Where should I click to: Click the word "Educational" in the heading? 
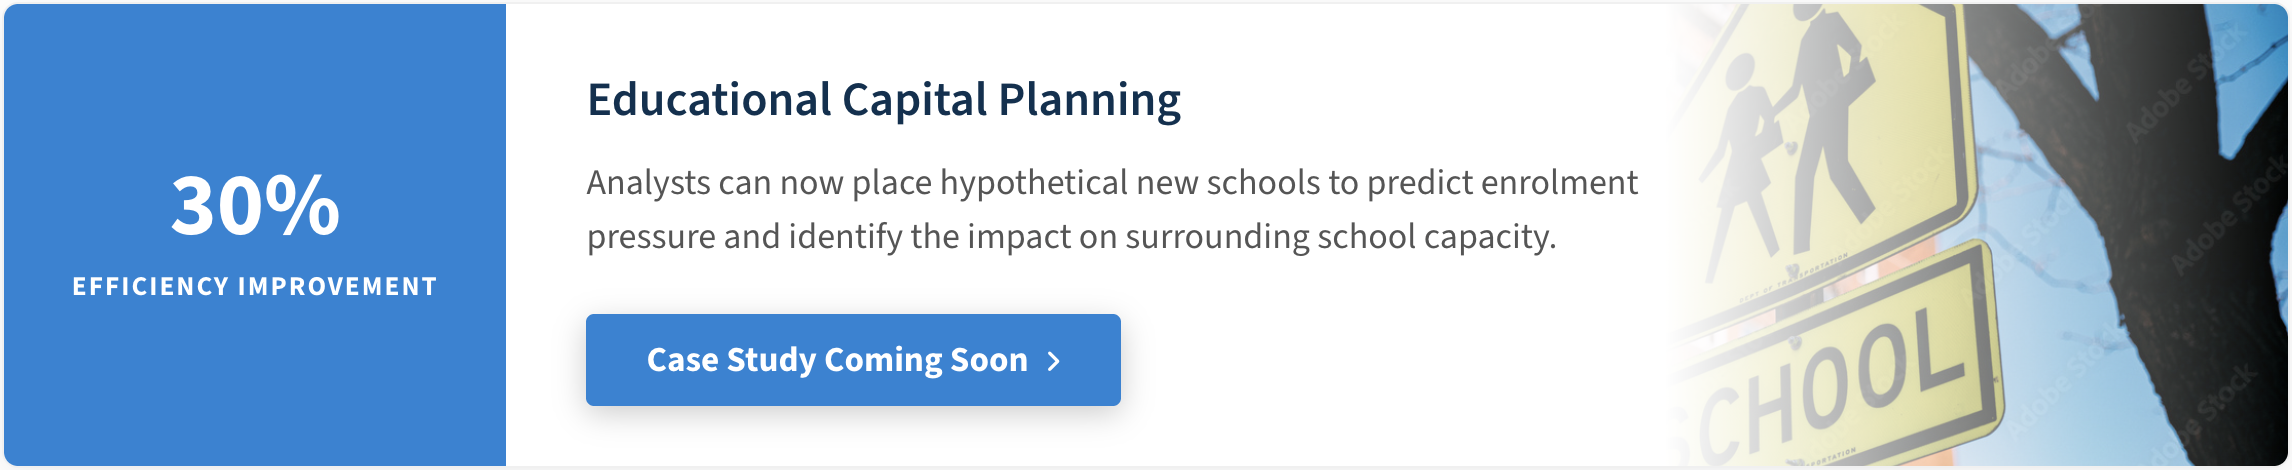710,100
